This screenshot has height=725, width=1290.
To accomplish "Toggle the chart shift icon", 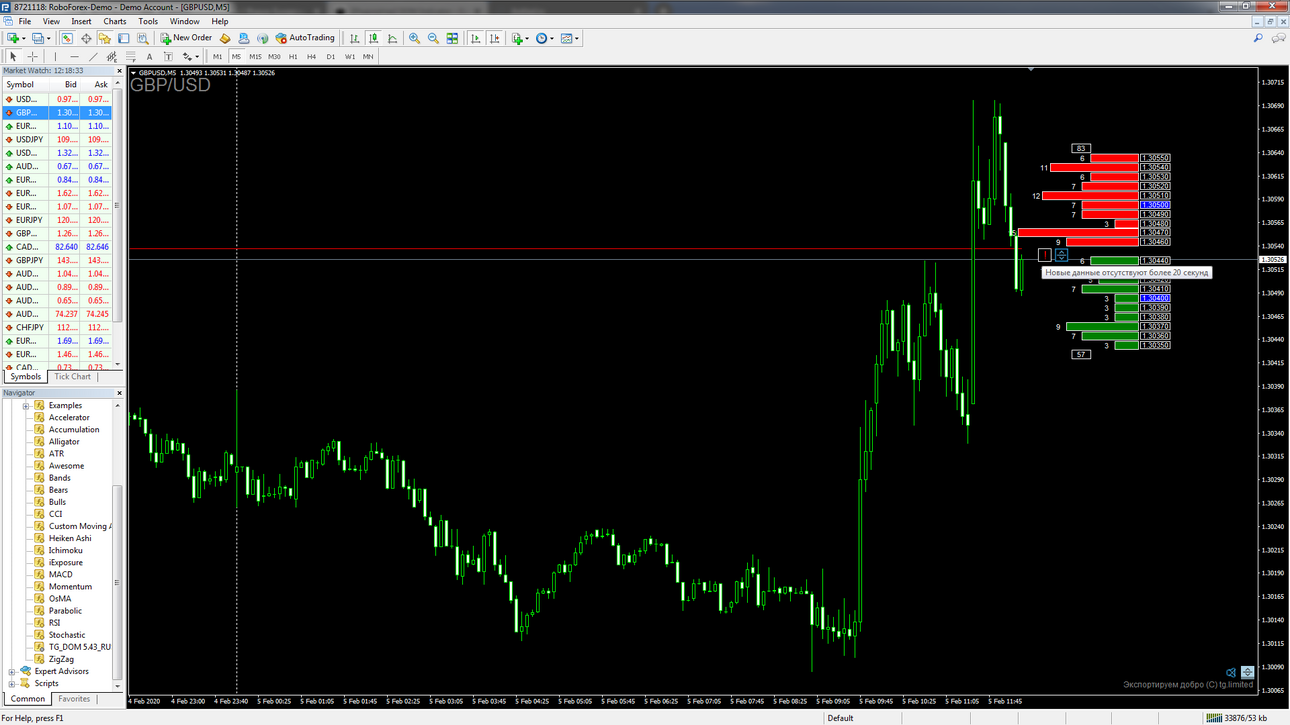I will (x=495, y=38).
